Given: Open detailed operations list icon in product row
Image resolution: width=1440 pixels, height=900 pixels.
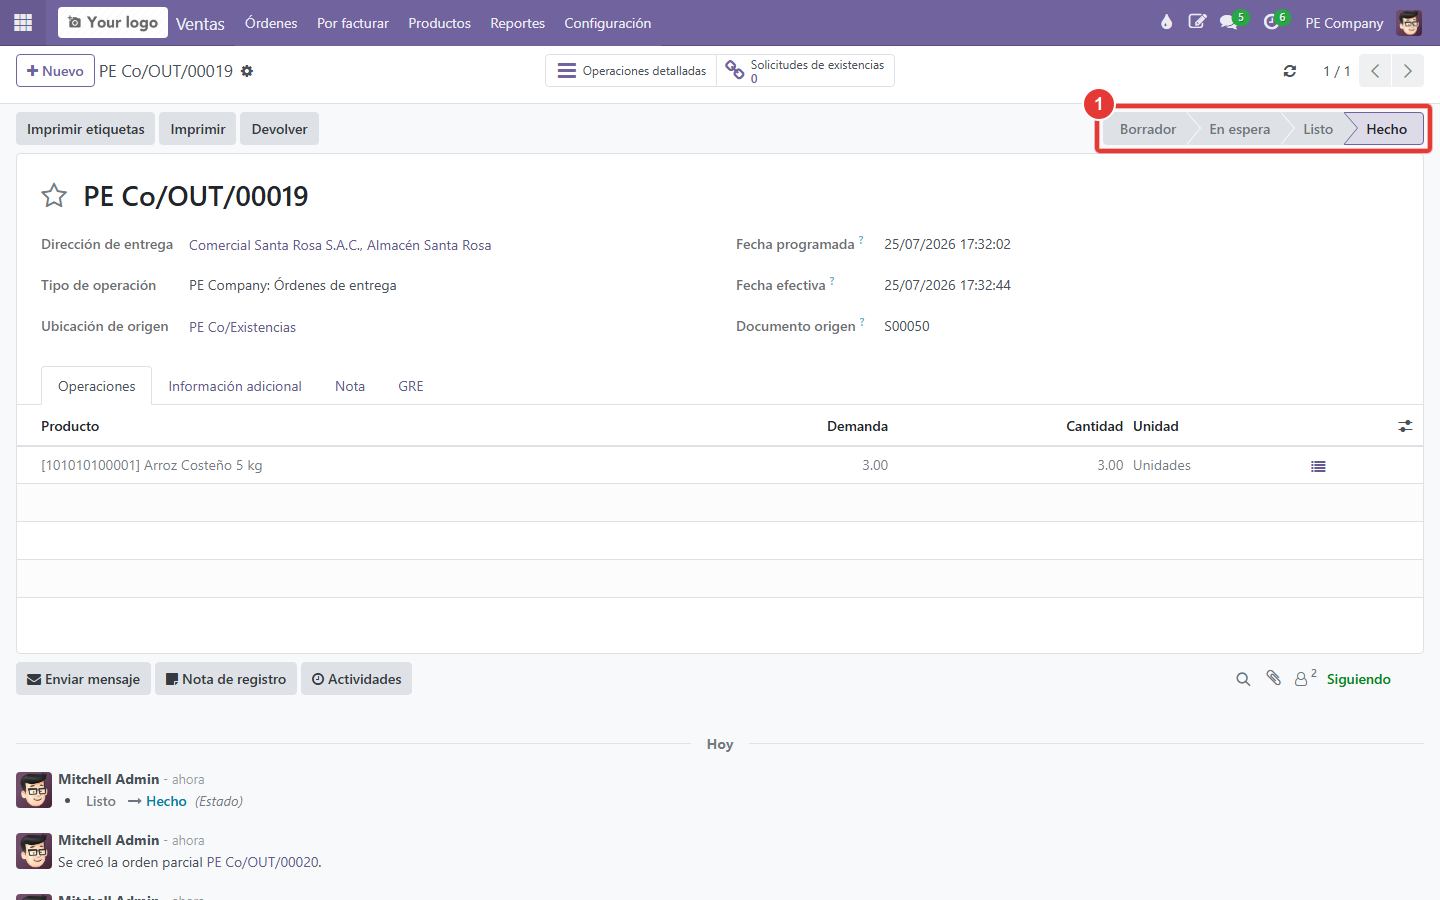Looking at the screenshot, I should [1318, 466].
